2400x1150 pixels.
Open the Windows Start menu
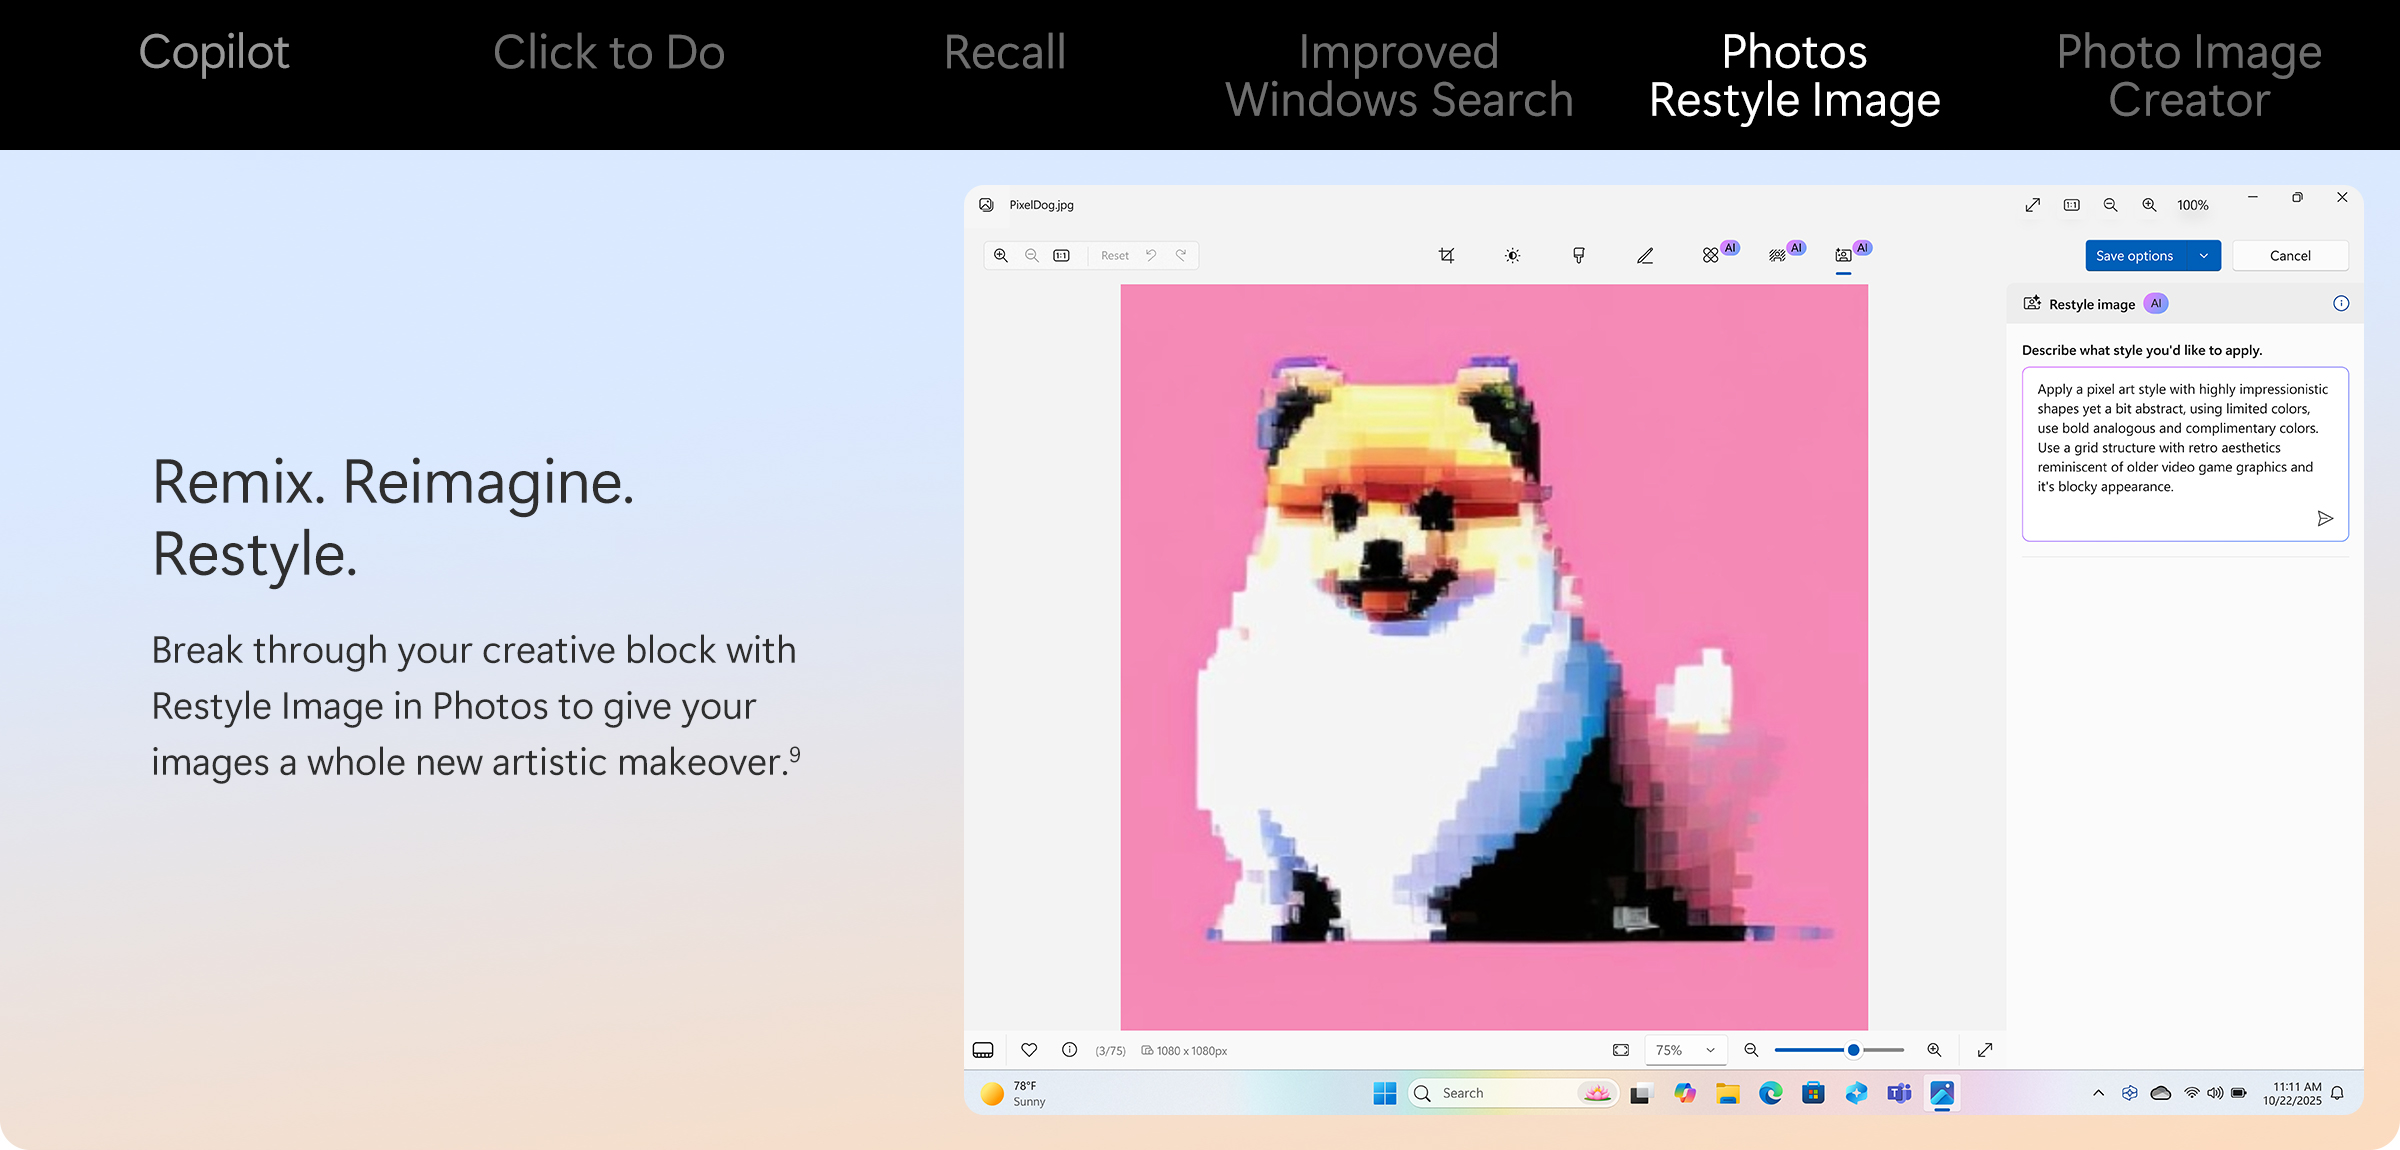point(1385,1093)
